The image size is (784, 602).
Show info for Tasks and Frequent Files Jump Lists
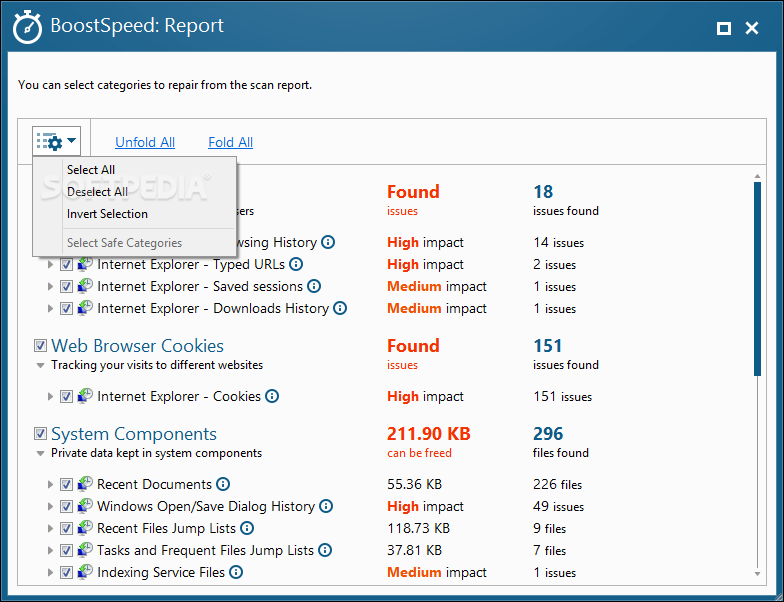coord(325,550)
